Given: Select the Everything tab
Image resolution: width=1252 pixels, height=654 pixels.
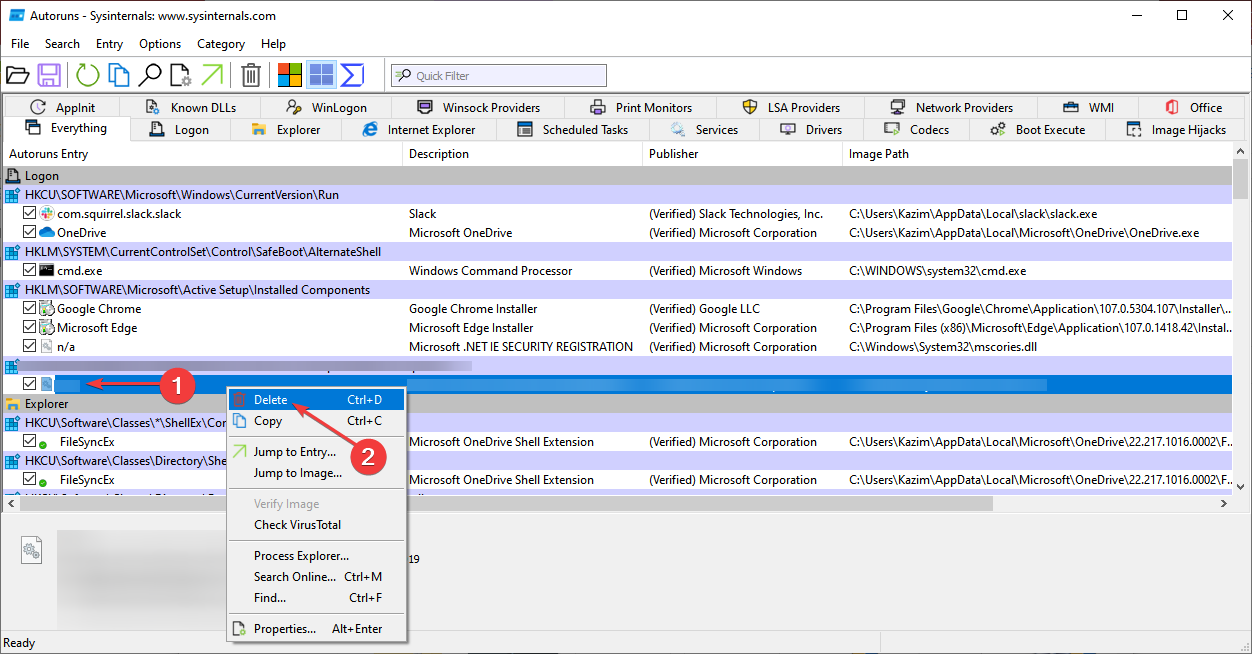Looking at the screenshot, I should click(66, 128).
